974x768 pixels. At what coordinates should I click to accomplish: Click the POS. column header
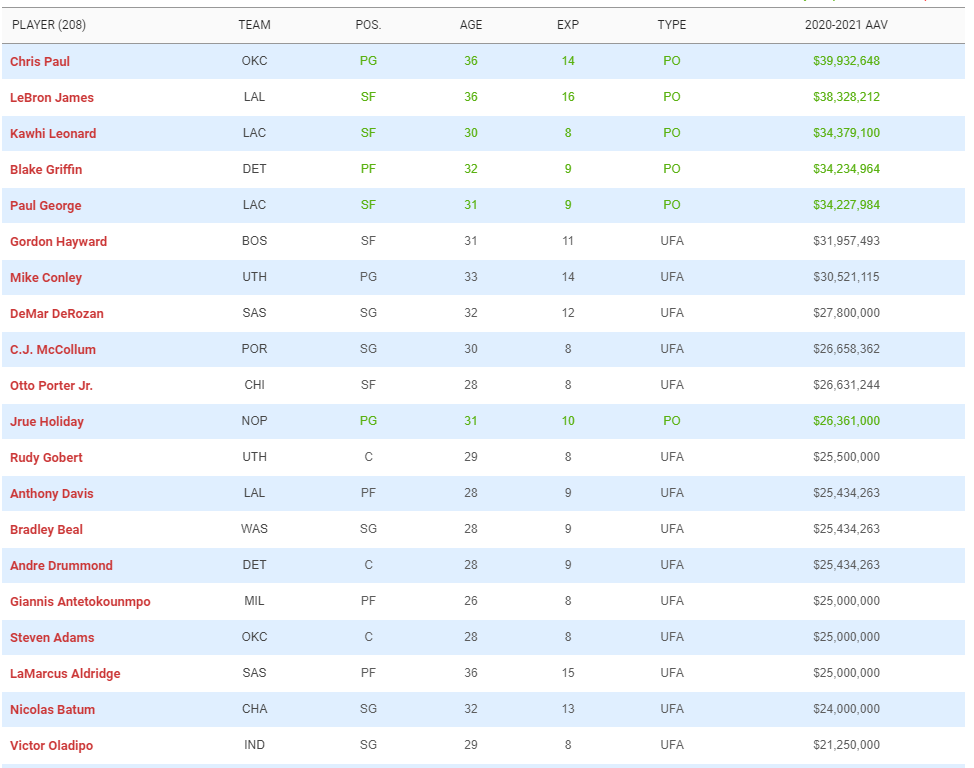click(x=368, y=25)
